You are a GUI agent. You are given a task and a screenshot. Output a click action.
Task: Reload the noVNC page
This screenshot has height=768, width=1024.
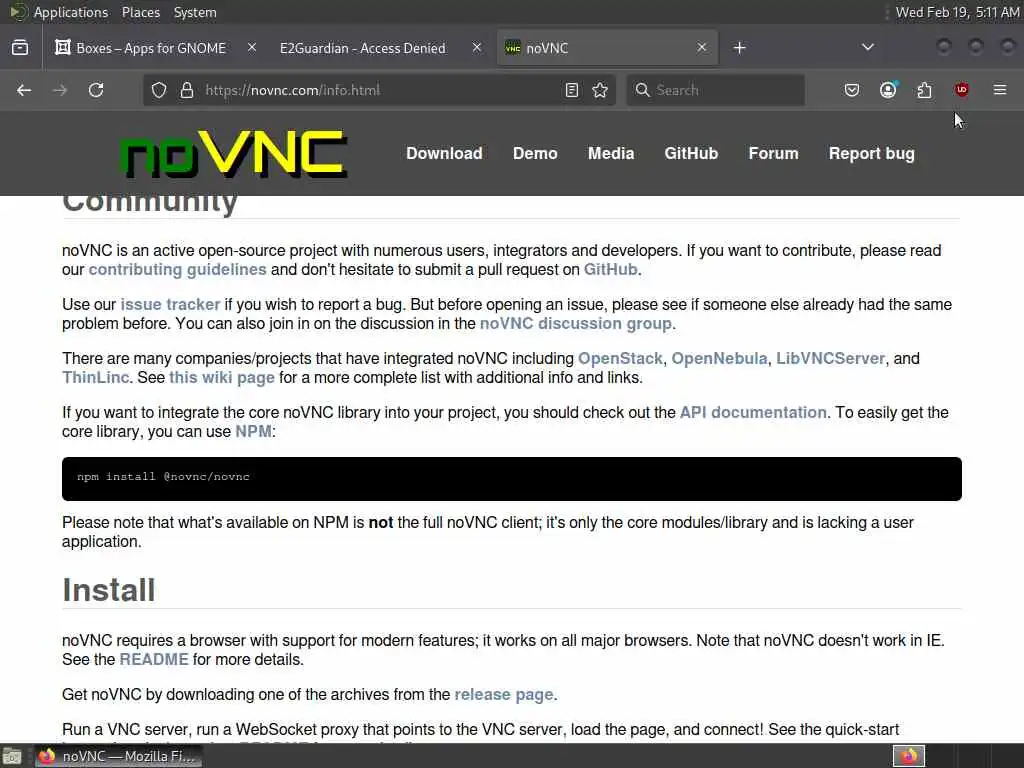[x=96, y=90]
